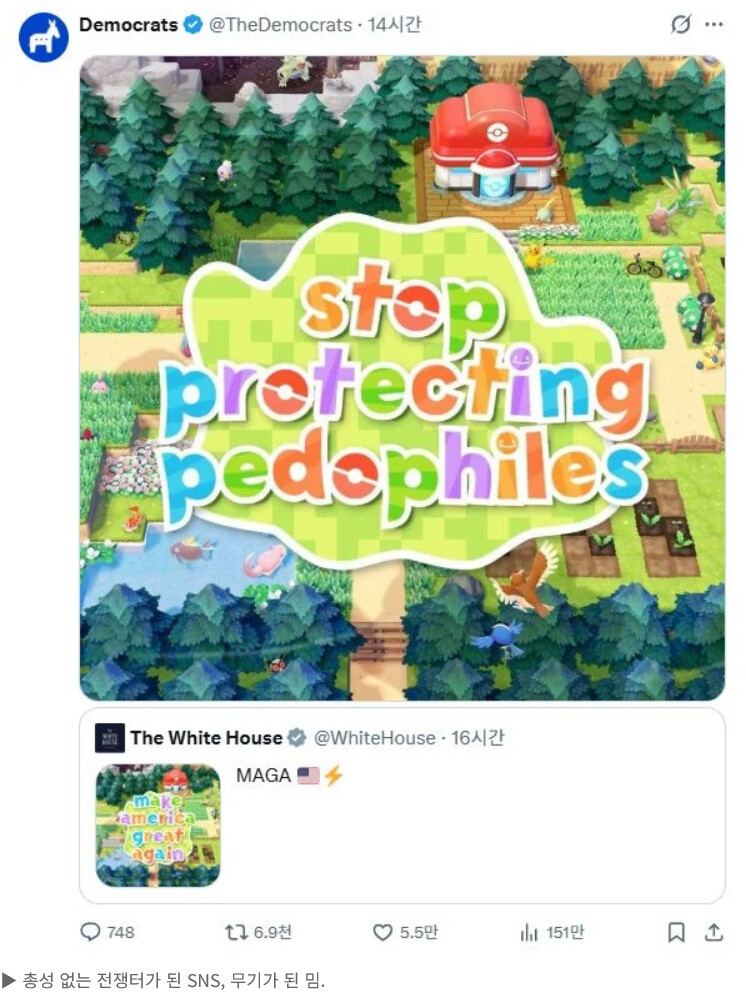Open the make america great again thumbnail

point(158,826)
